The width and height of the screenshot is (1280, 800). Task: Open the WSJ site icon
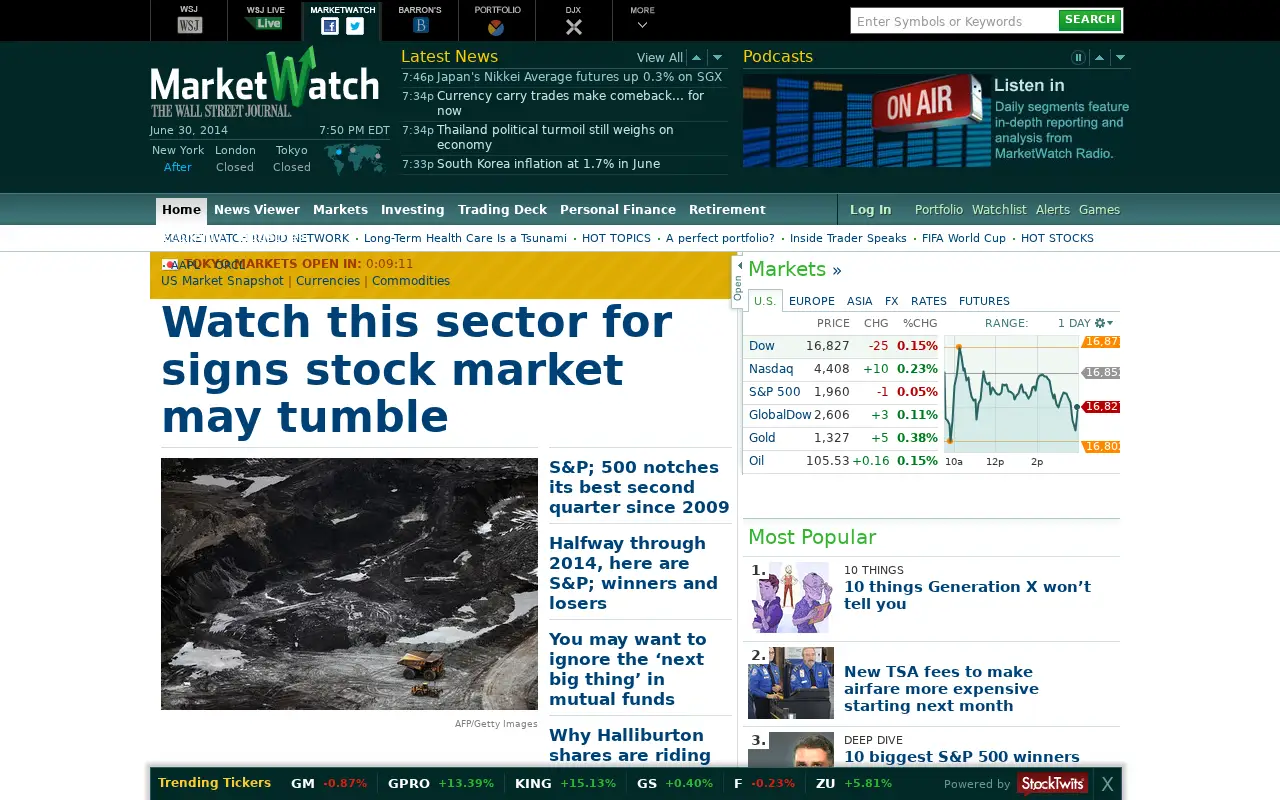[189, 26]
